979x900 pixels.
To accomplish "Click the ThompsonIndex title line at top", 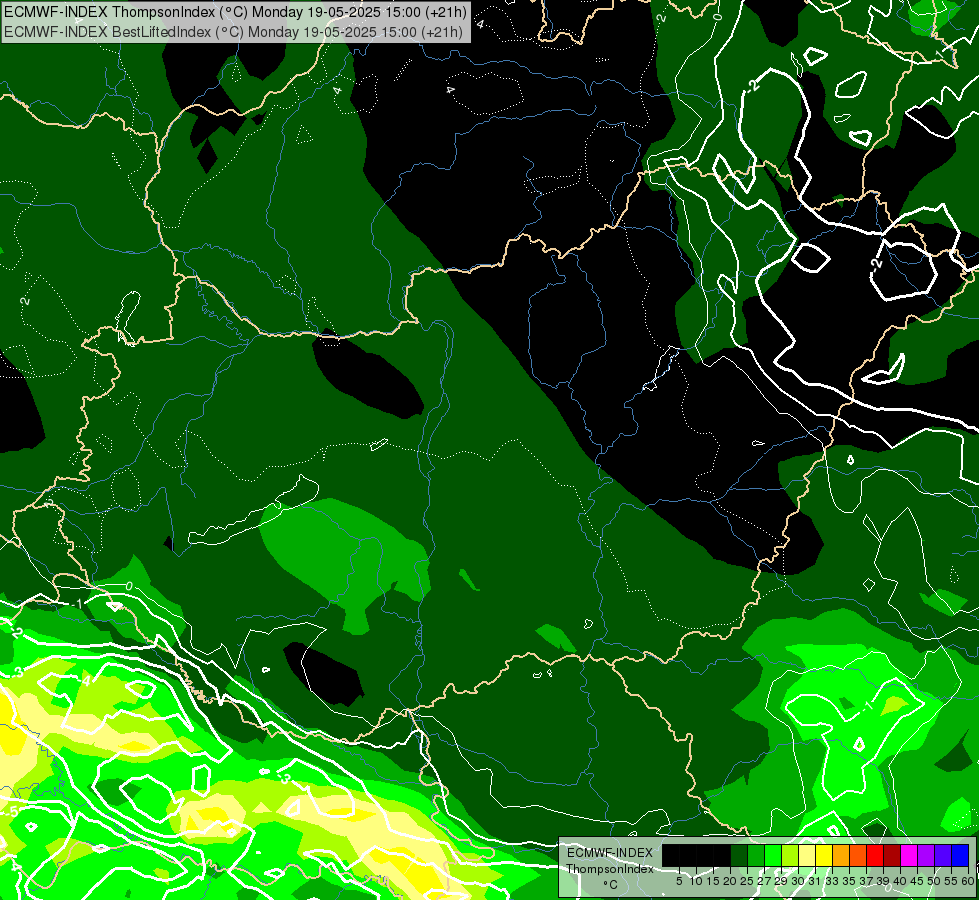I will [x=233, y=12].
